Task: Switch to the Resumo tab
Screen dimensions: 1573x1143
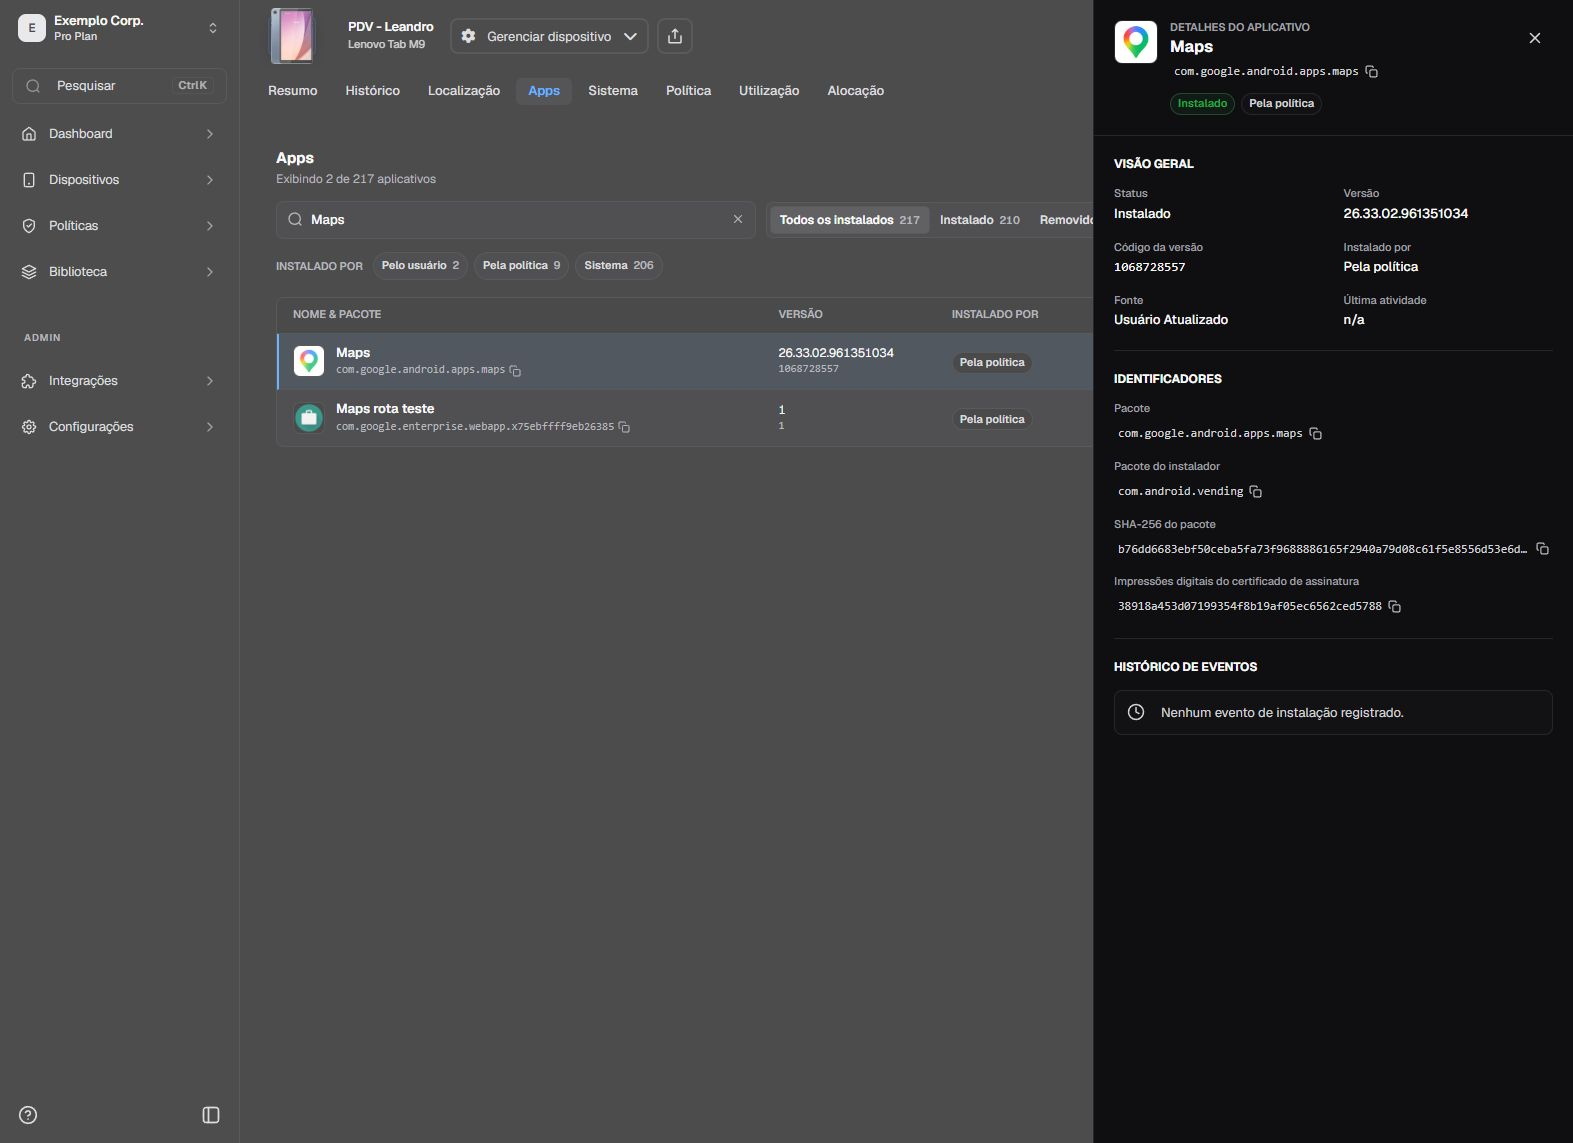Action: tap(293, 91)
